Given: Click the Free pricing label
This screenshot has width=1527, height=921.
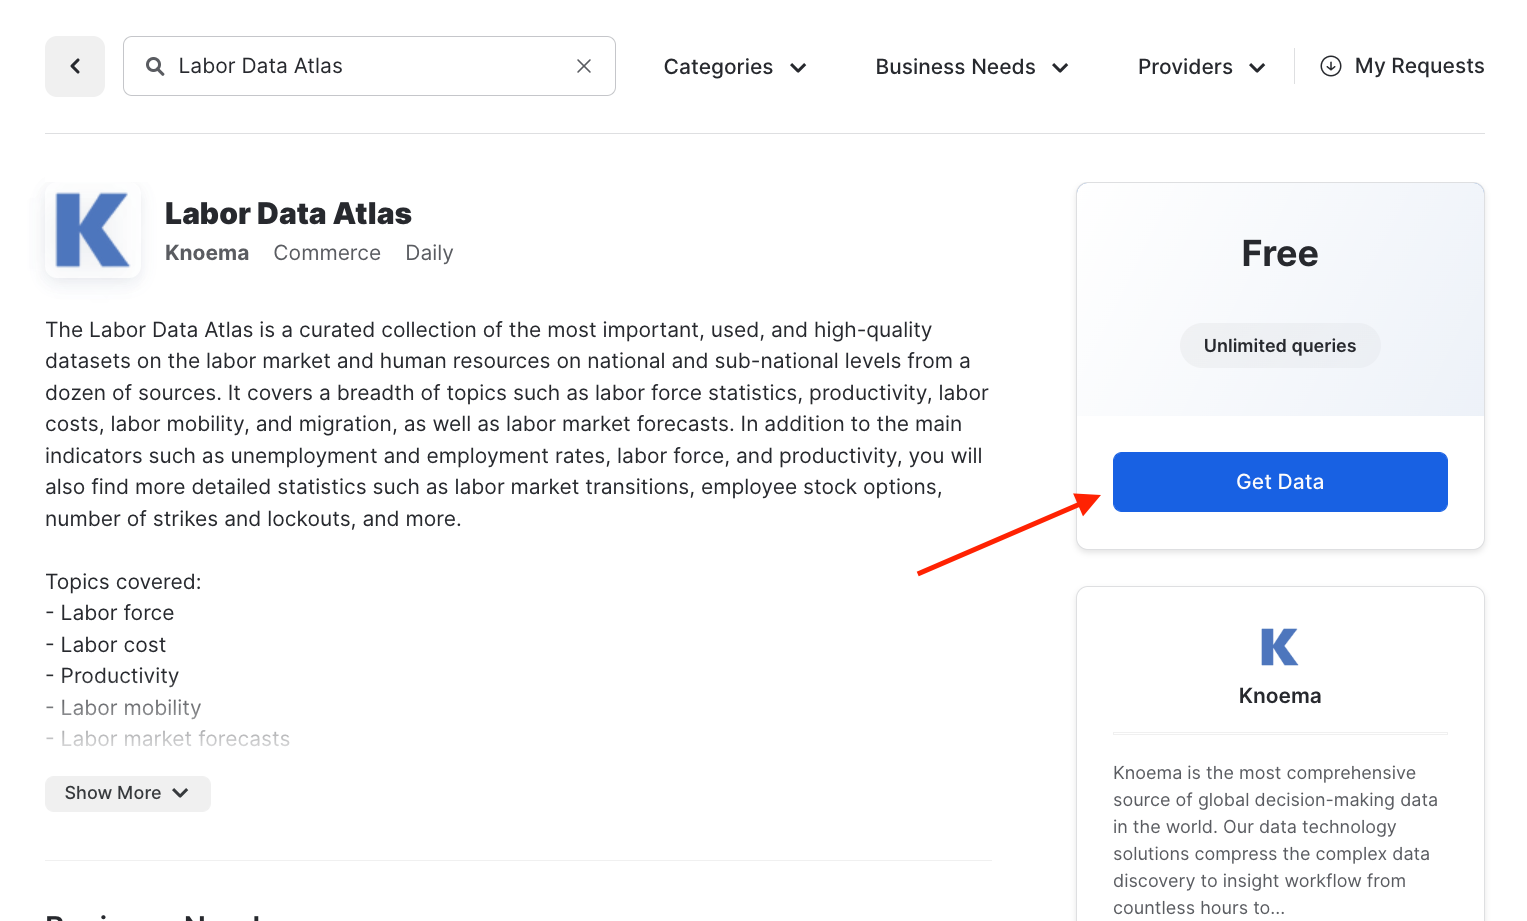Looking at the screenshot, I should click(x=1279, y=254).
